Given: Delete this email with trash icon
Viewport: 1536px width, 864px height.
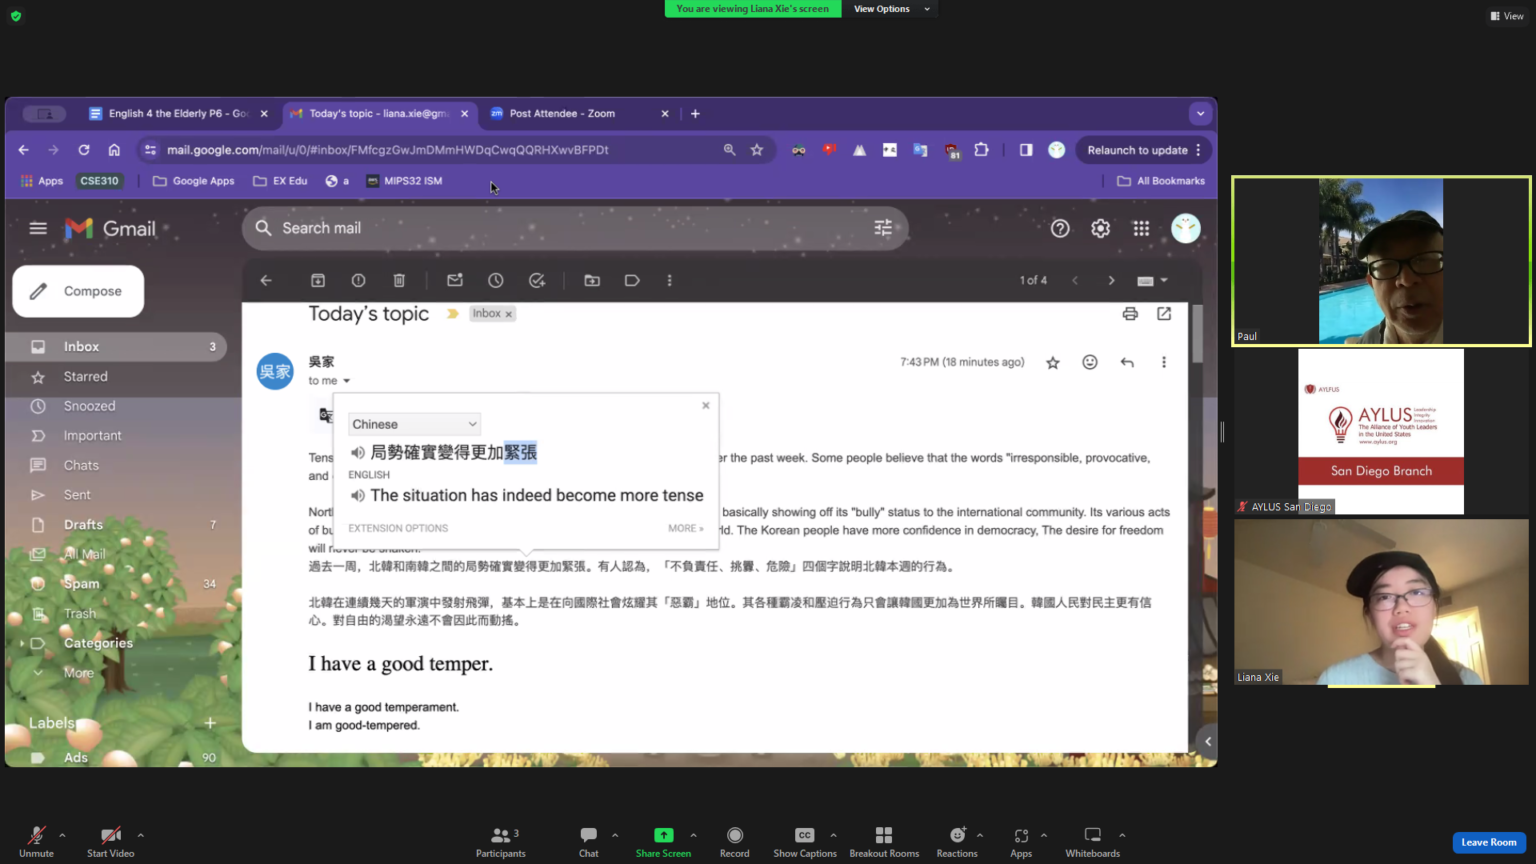Looking at the screenshot, I should pyautogui.click(x=399, y=281).
